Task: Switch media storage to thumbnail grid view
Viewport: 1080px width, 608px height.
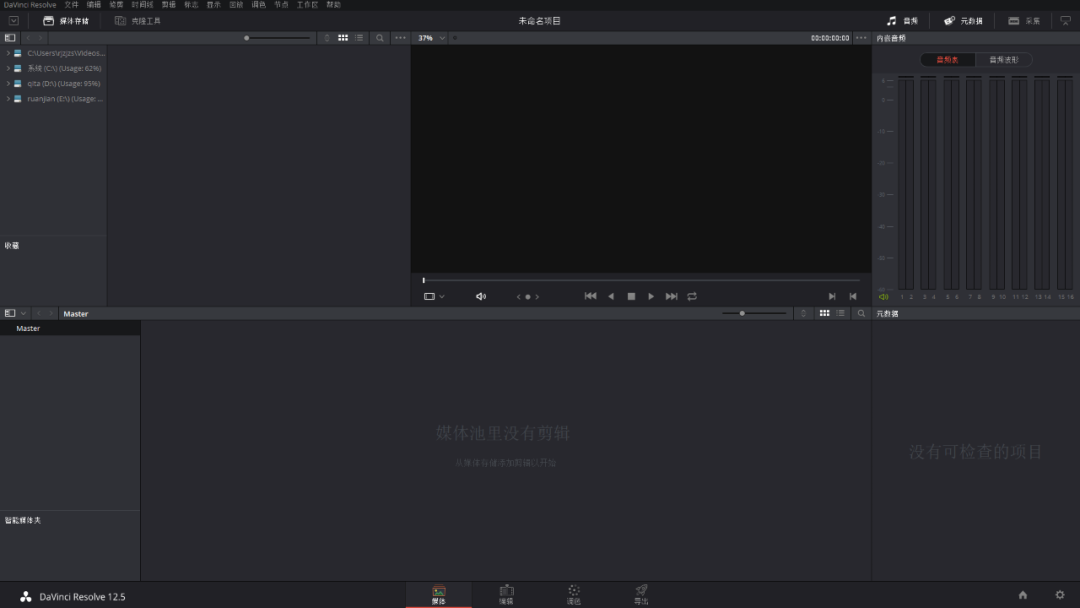Action: [x=342, y=38]
